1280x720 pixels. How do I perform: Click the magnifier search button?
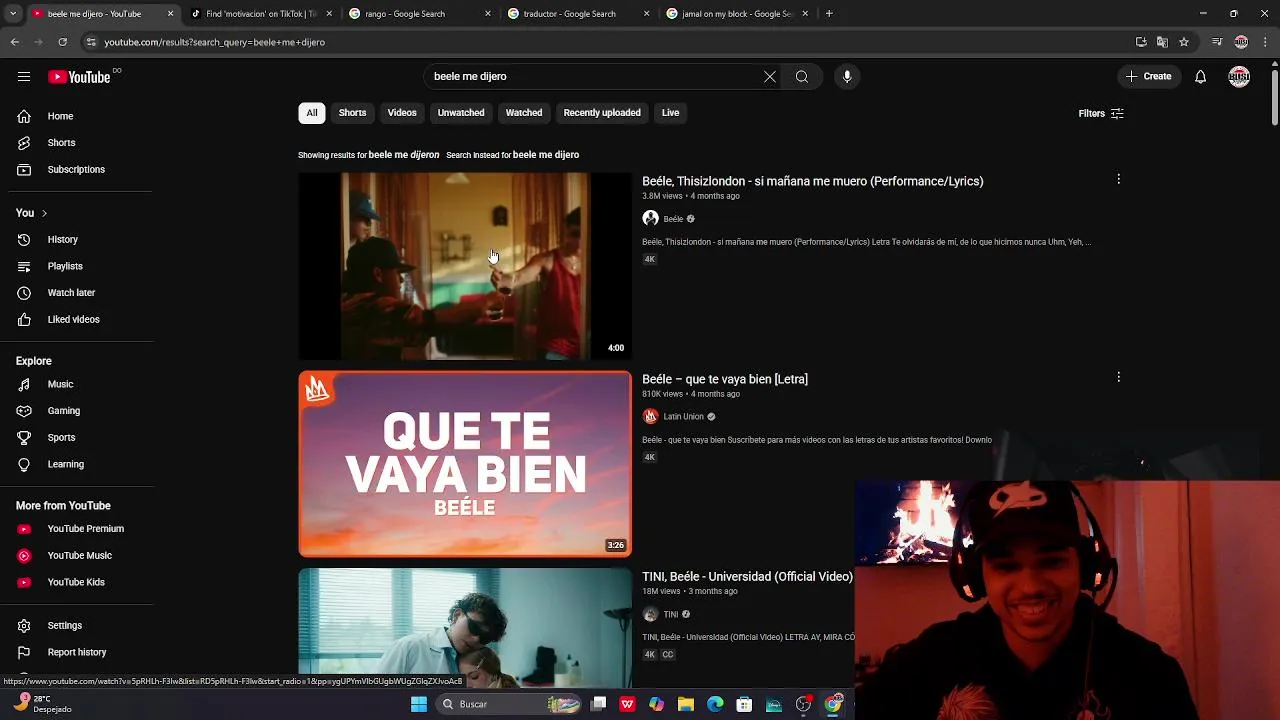802,77
